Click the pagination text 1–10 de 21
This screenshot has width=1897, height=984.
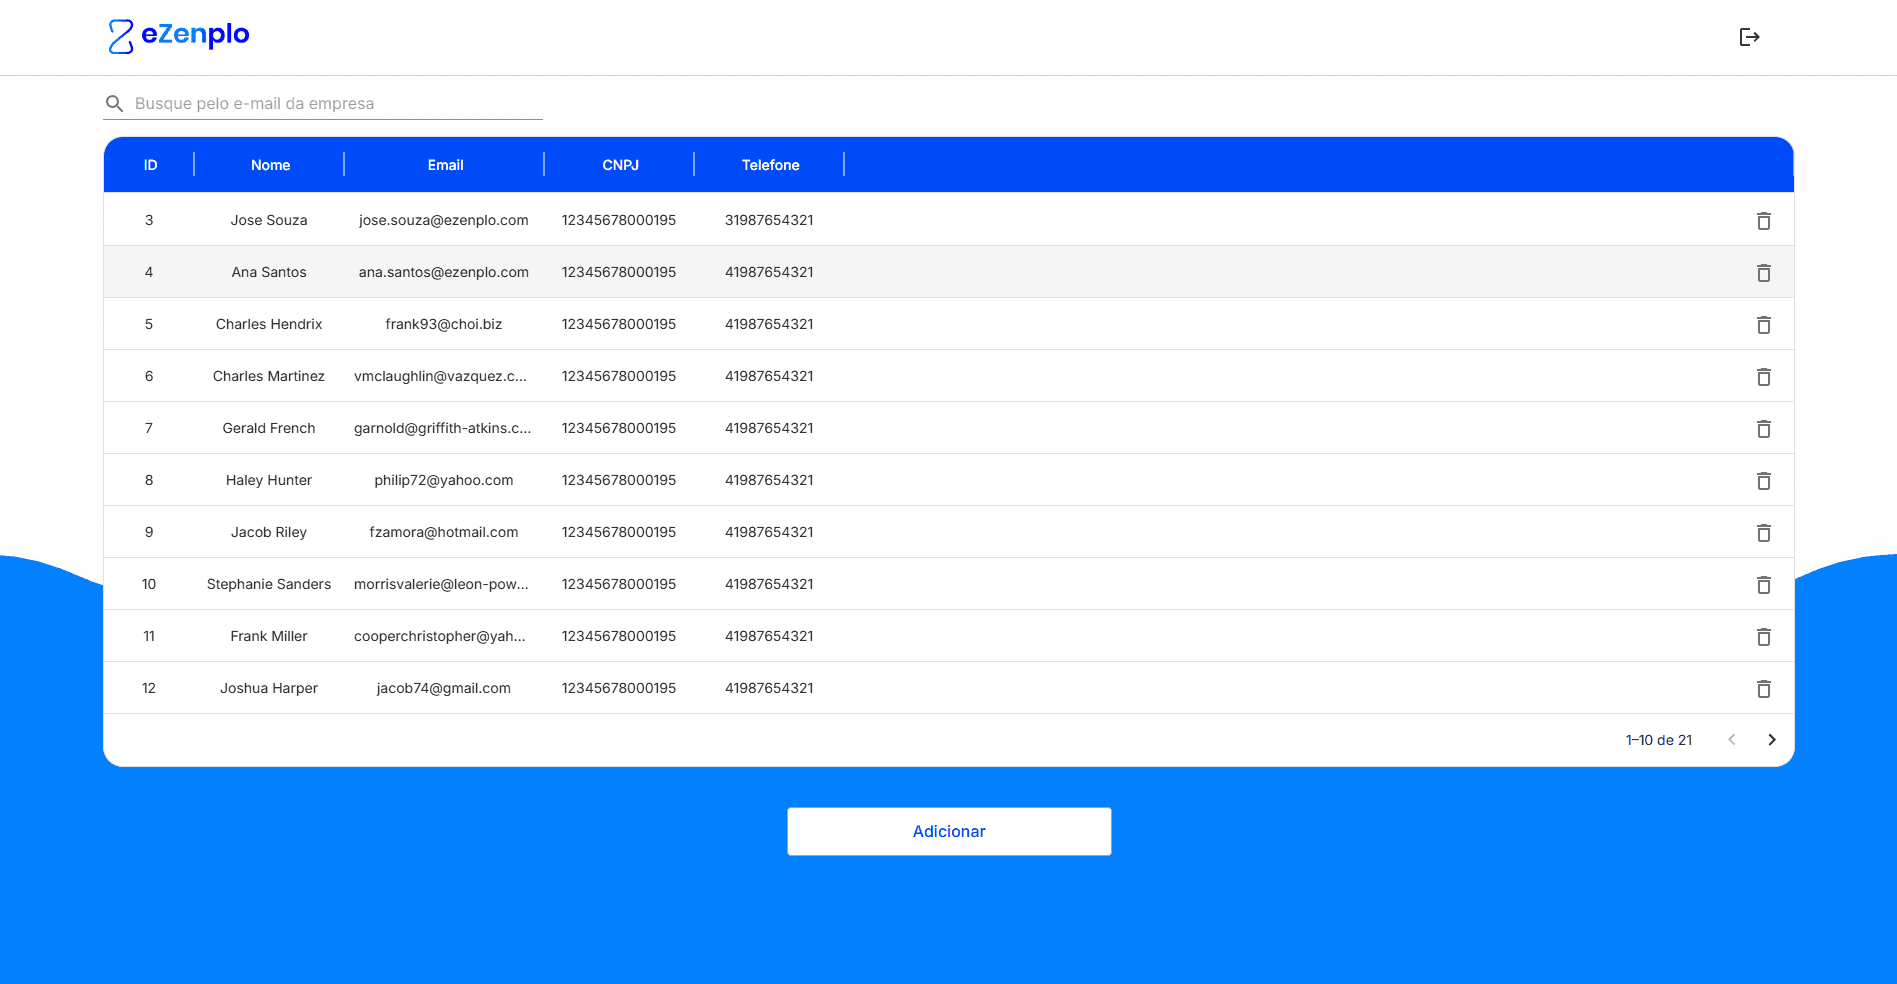(1659, 740)
